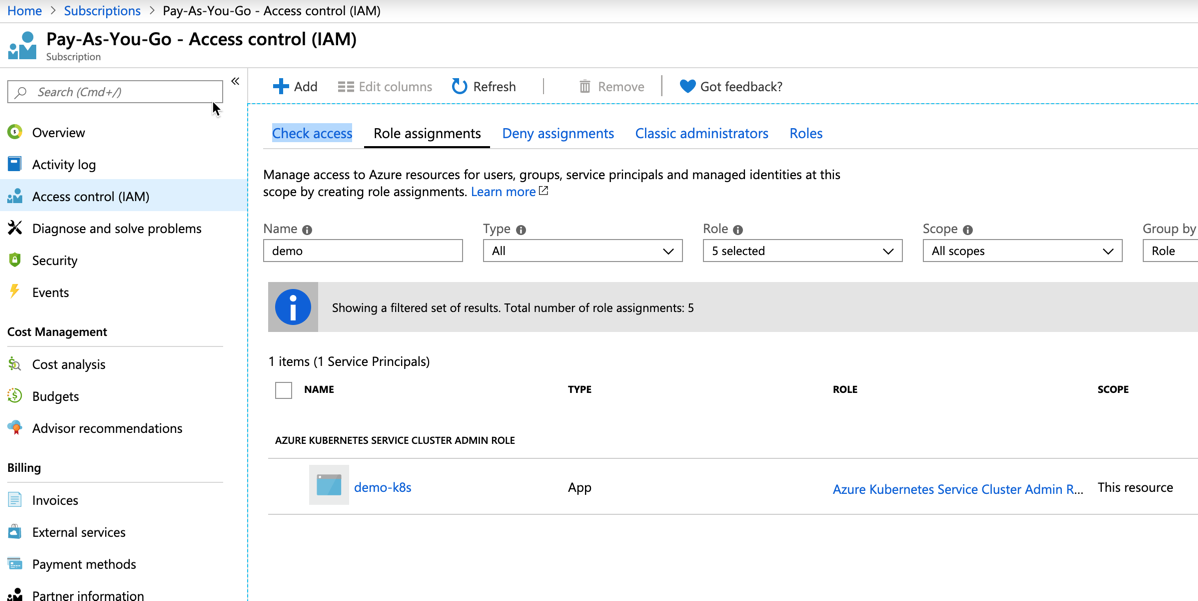Click the Got feedback heart icon

pyautogui.click(x=687, y=87)
